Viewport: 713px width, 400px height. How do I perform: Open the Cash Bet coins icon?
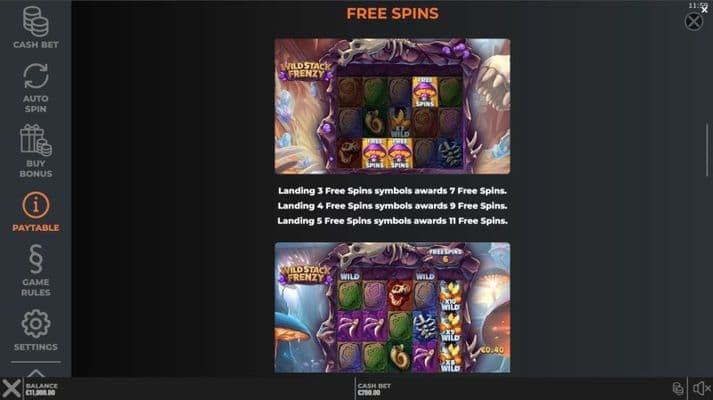tap(35, 21)
